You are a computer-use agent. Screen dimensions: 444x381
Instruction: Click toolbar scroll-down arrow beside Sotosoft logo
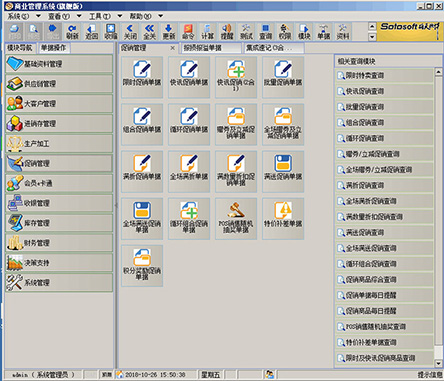tap(372, 37)
